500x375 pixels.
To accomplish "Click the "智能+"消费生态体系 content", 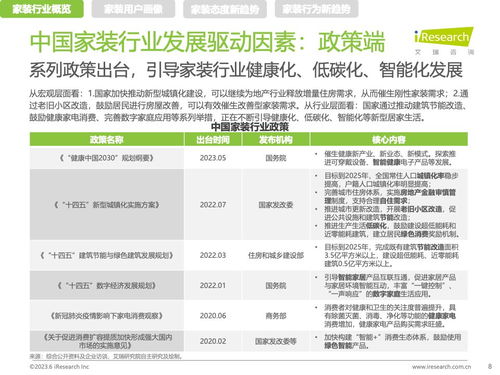I will [389, 341].
